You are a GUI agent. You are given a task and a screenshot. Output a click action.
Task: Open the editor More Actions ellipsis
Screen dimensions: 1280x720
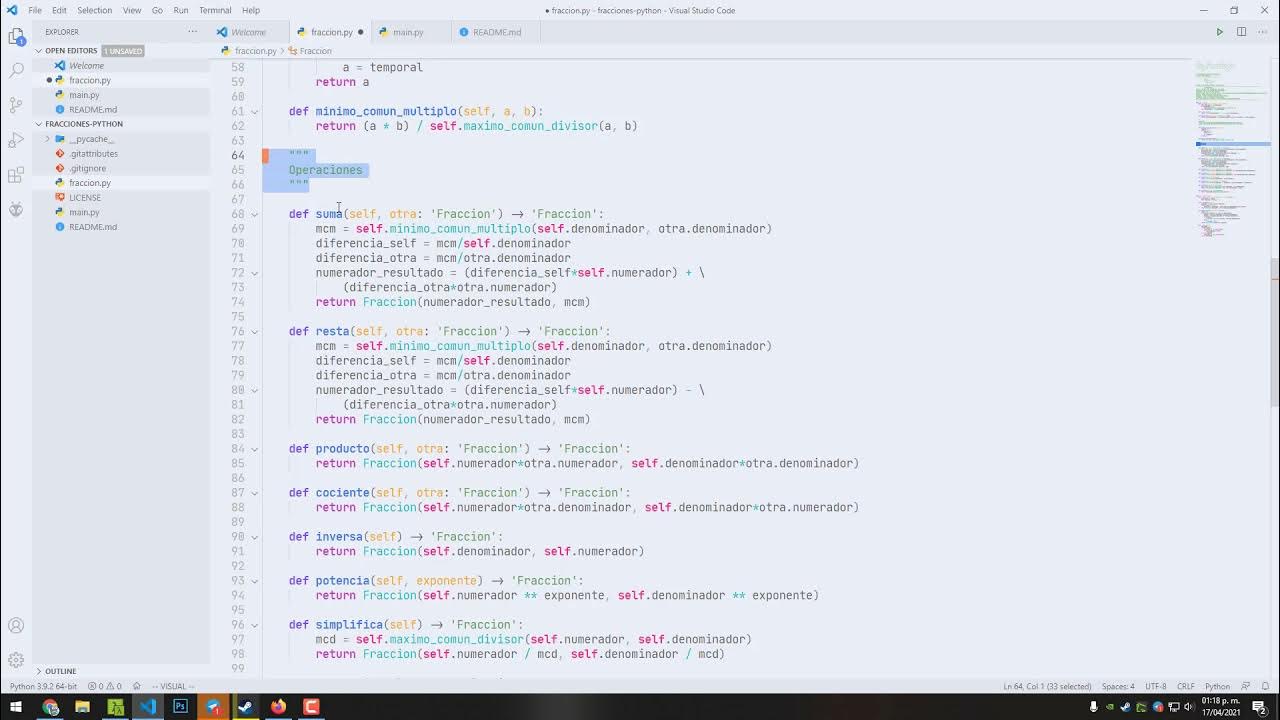click(1262, 32)
